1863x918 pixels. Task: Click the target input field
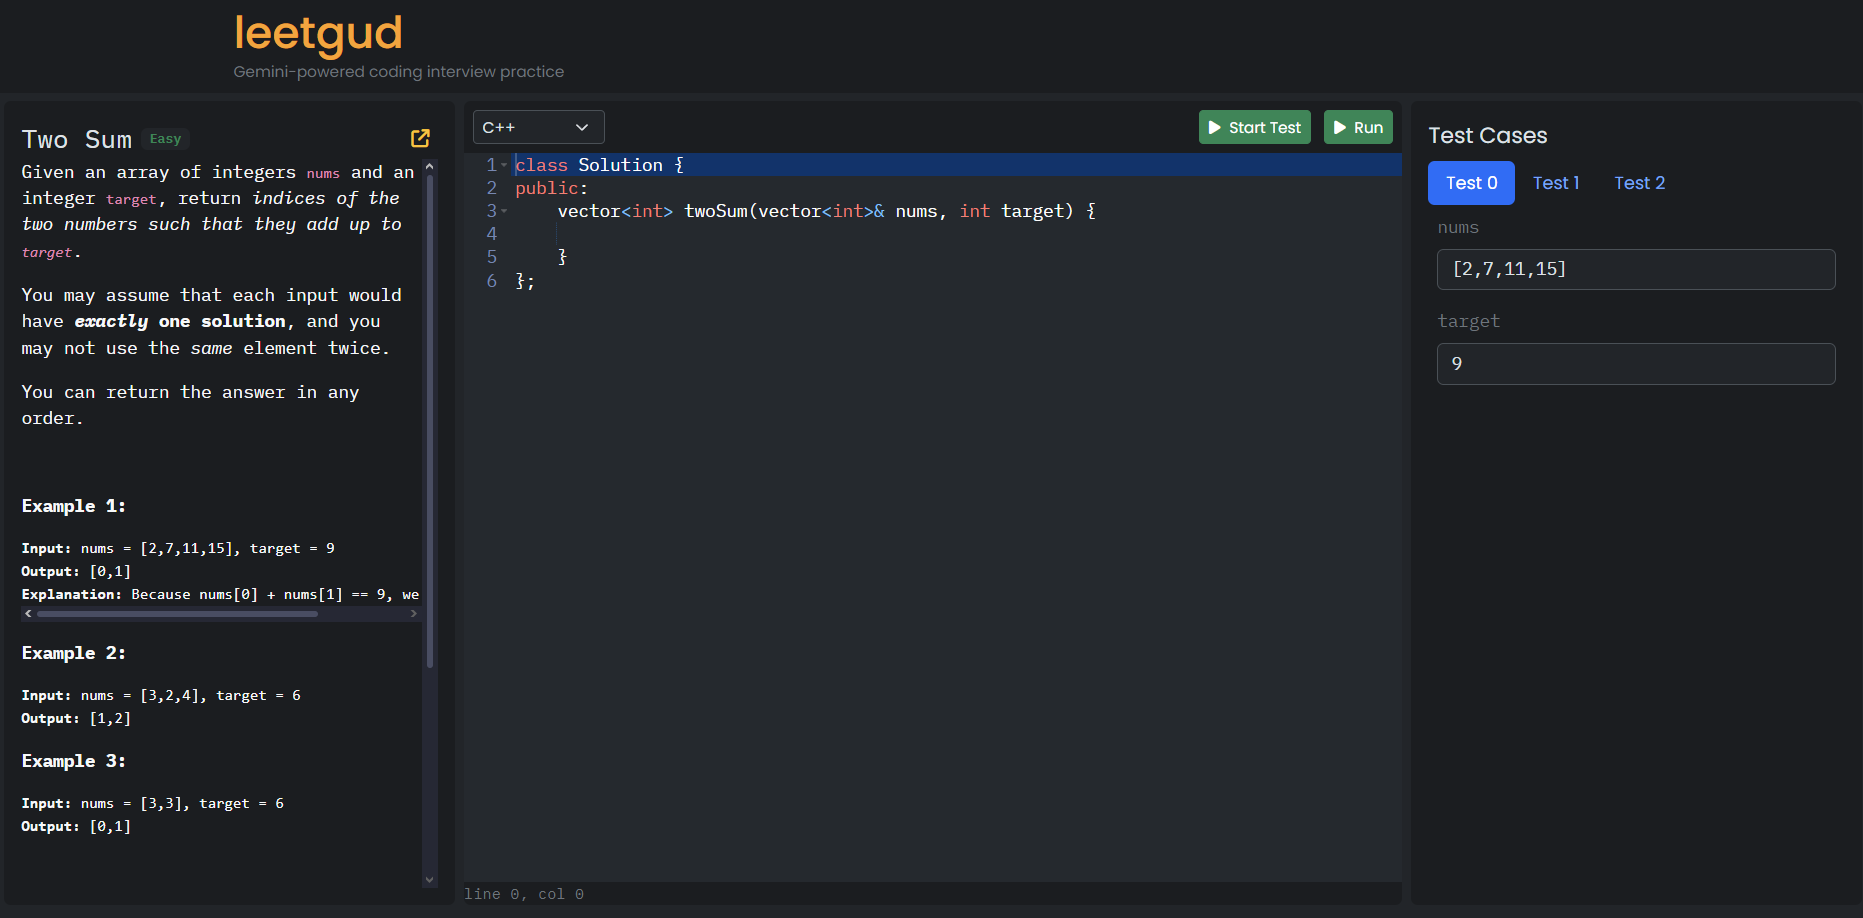[x=1636, y=364]
